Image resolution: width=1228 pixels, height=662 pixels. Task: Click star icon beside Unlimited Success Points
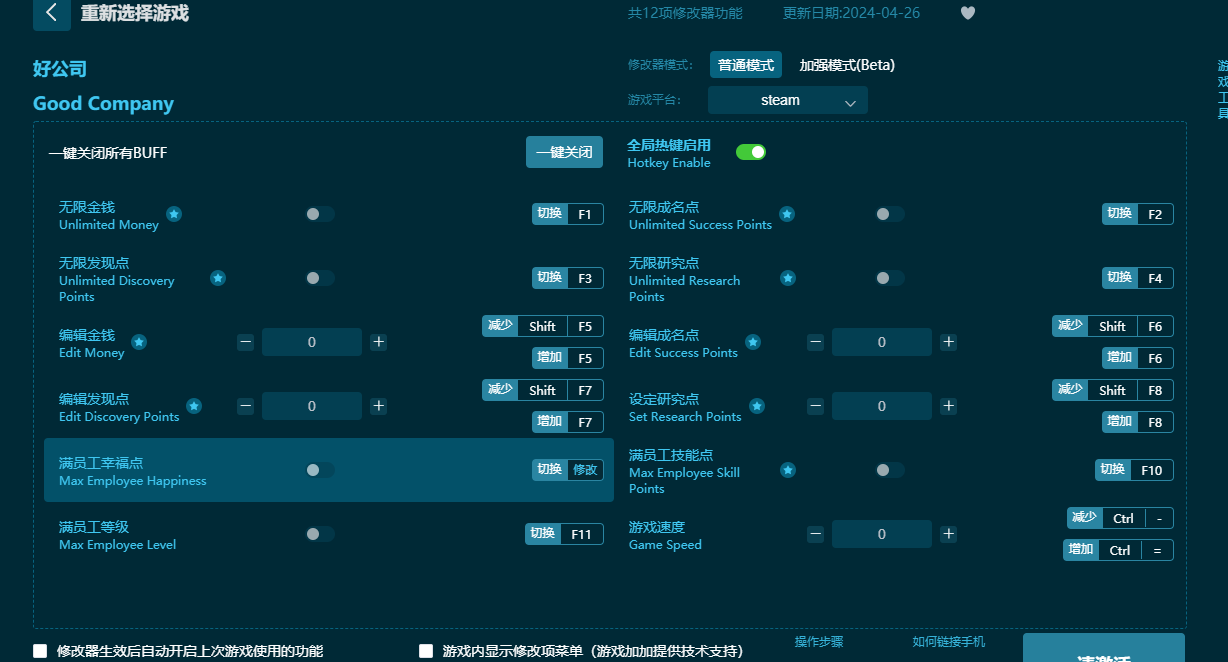(x=787, y=214)
